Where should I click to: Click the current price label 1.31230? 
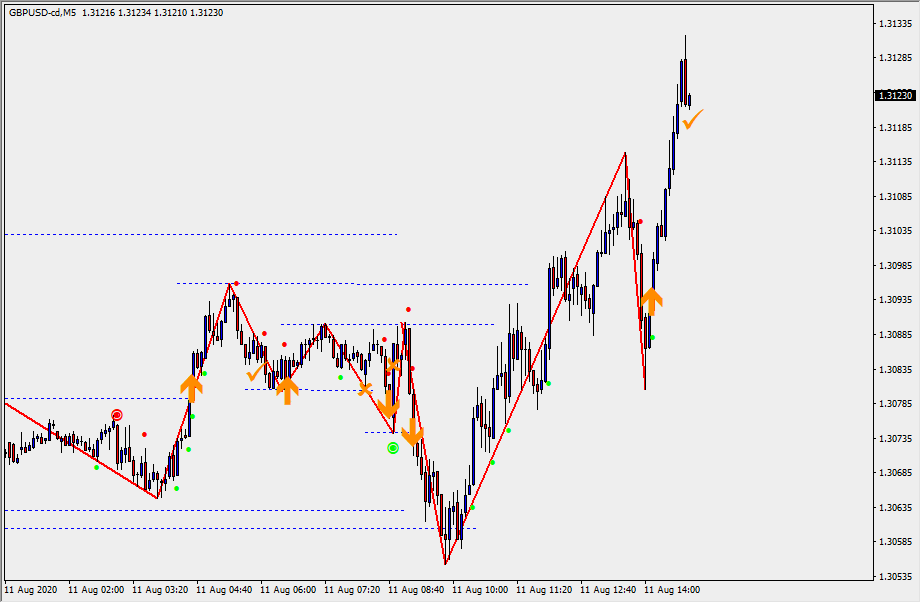click(893, 95)
